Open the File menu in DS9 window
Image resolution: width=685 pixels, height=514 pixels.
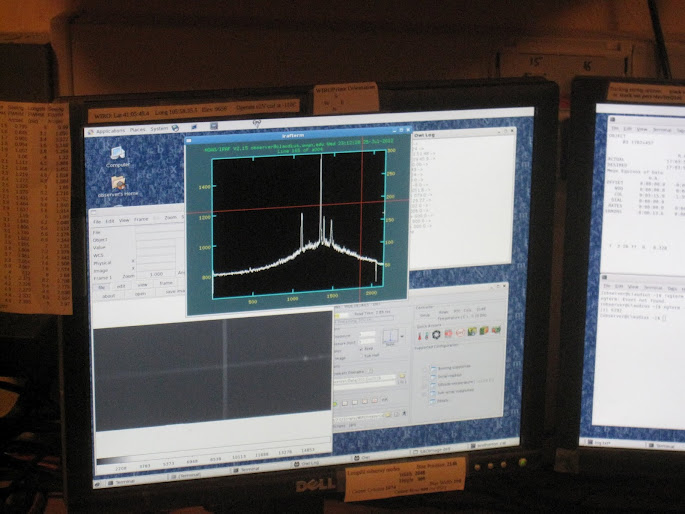[97, 222]
